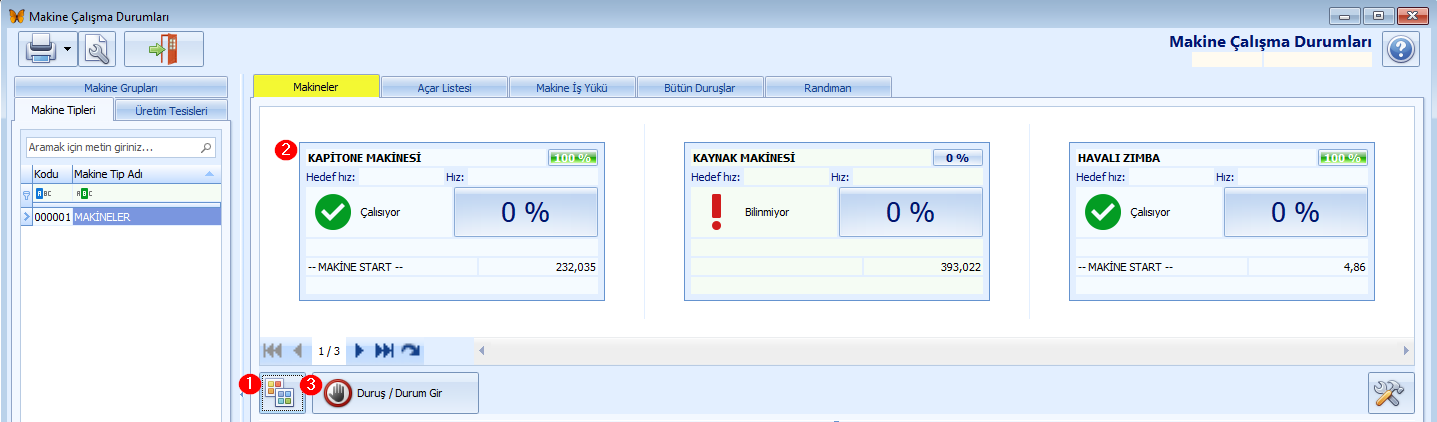Click the horizontal scrollbar left arrow
Image resolution: width=1437 pixels, height=422 pixels.
coord(482,351)
